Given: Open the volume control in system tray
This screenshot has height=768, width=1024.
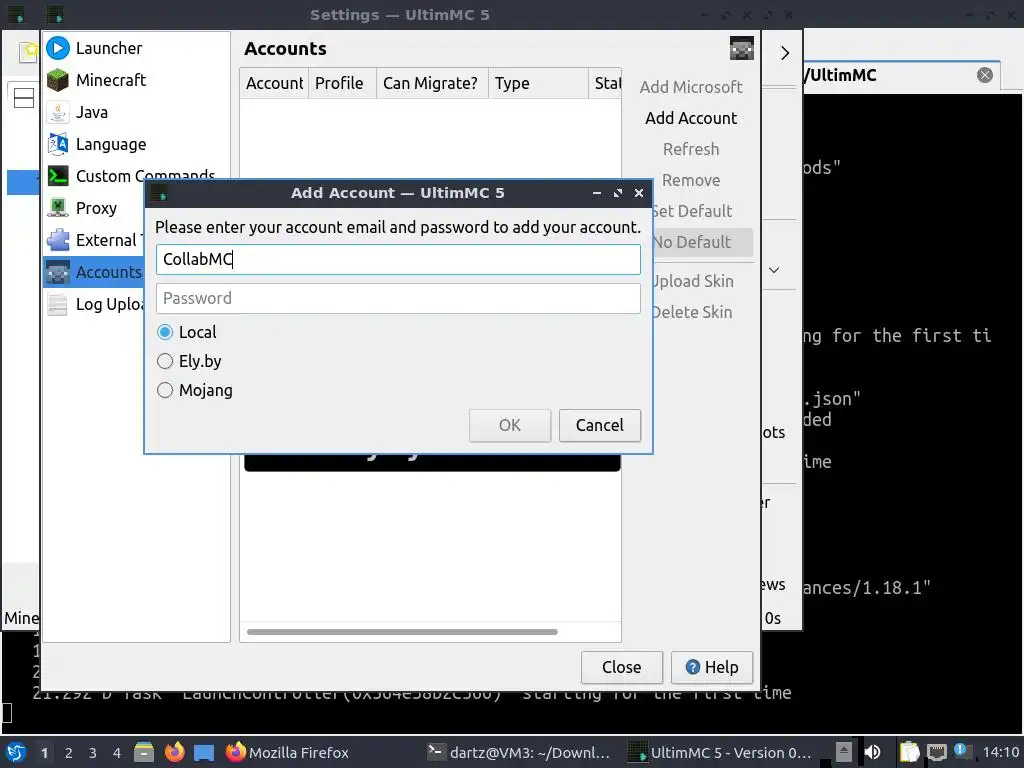Looking at the screenshot, I should click(x=872, y=752).
